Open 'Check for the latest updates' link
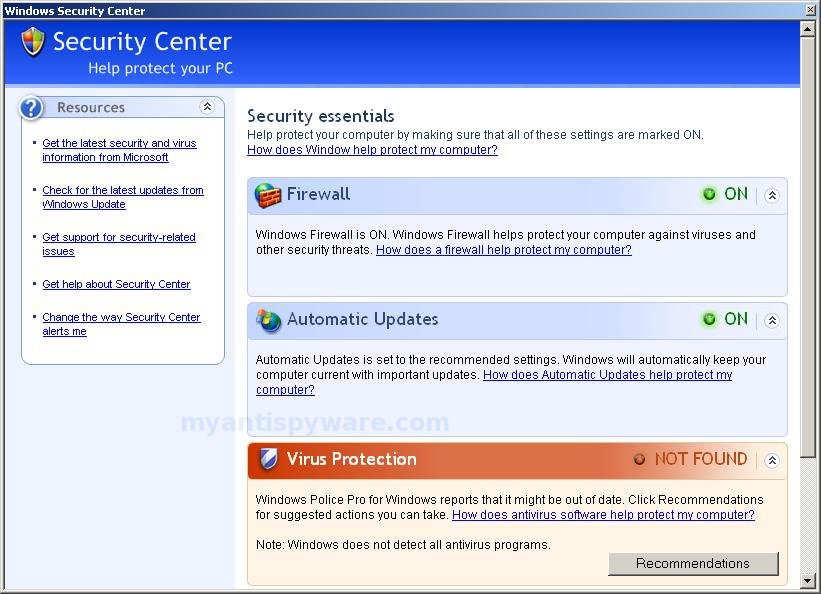 (x=123, y=197)
